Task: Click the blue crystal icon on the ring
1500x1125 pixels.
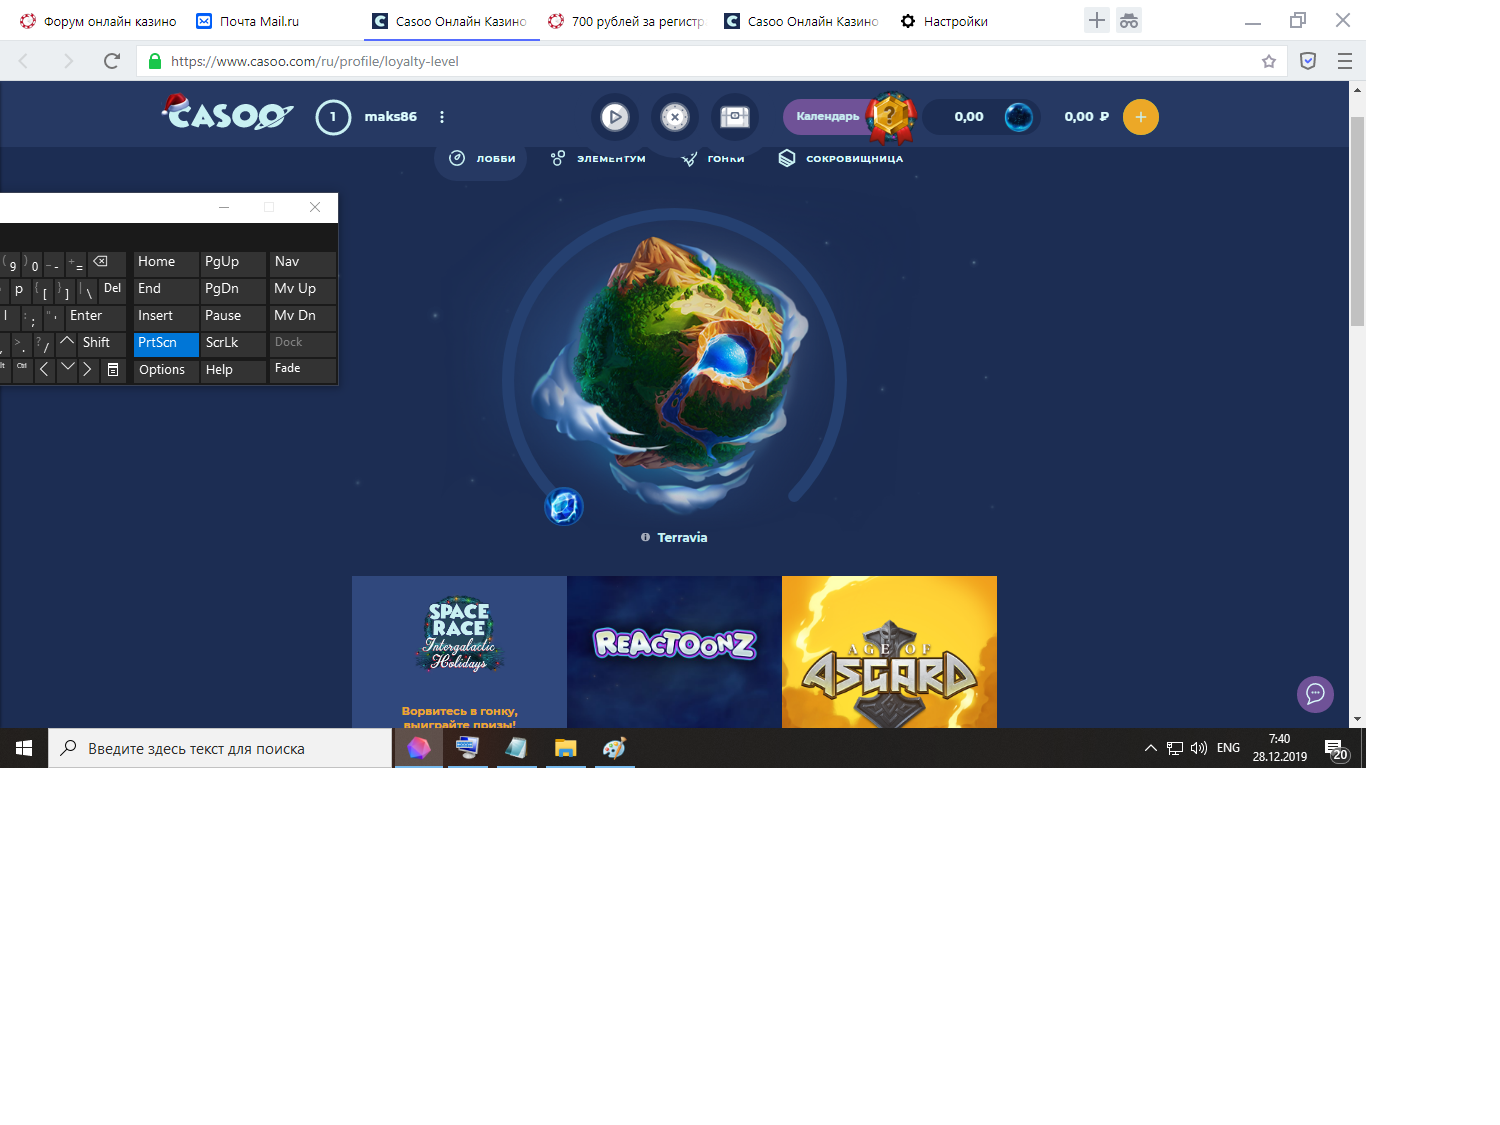Action: tap(564, 506)
